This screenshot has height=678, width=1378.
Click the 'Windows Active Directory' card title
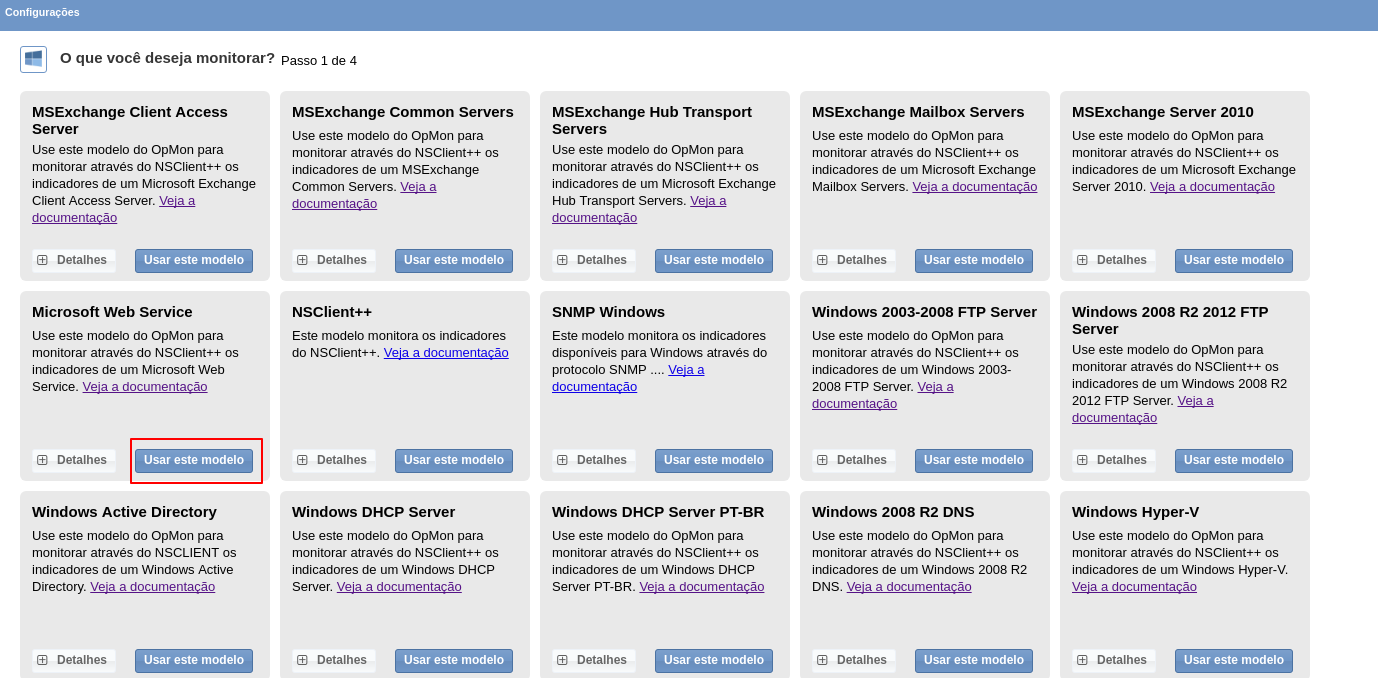pyautogui.click(x=124, y=512)
